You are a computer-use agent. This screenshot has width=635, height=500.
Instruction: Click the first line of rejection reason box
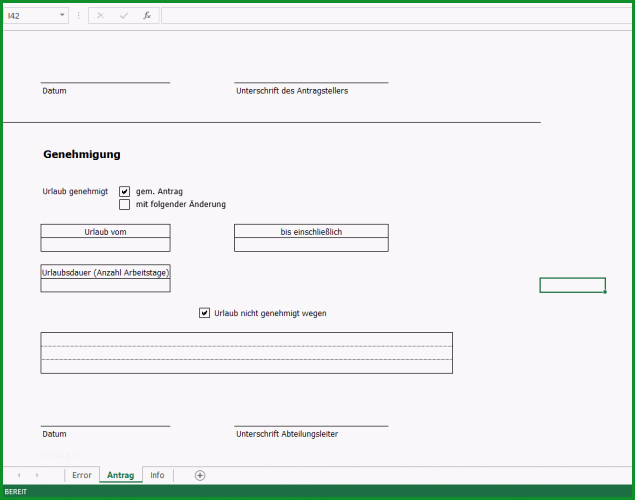[246, 340]
